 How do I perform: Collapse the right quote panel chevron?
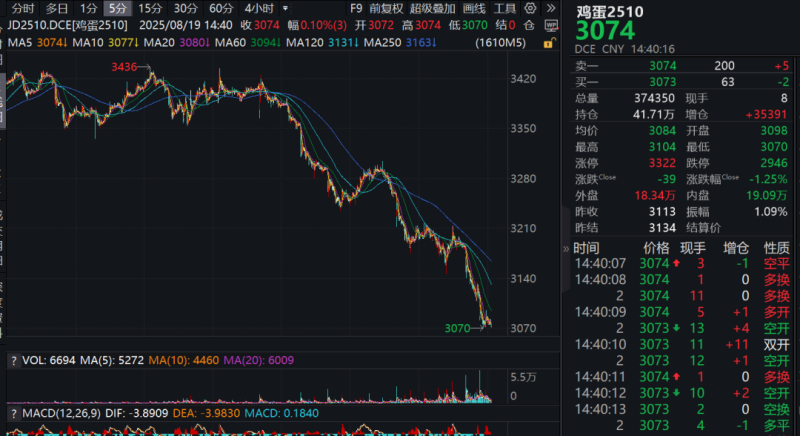(x=565, y=249)
